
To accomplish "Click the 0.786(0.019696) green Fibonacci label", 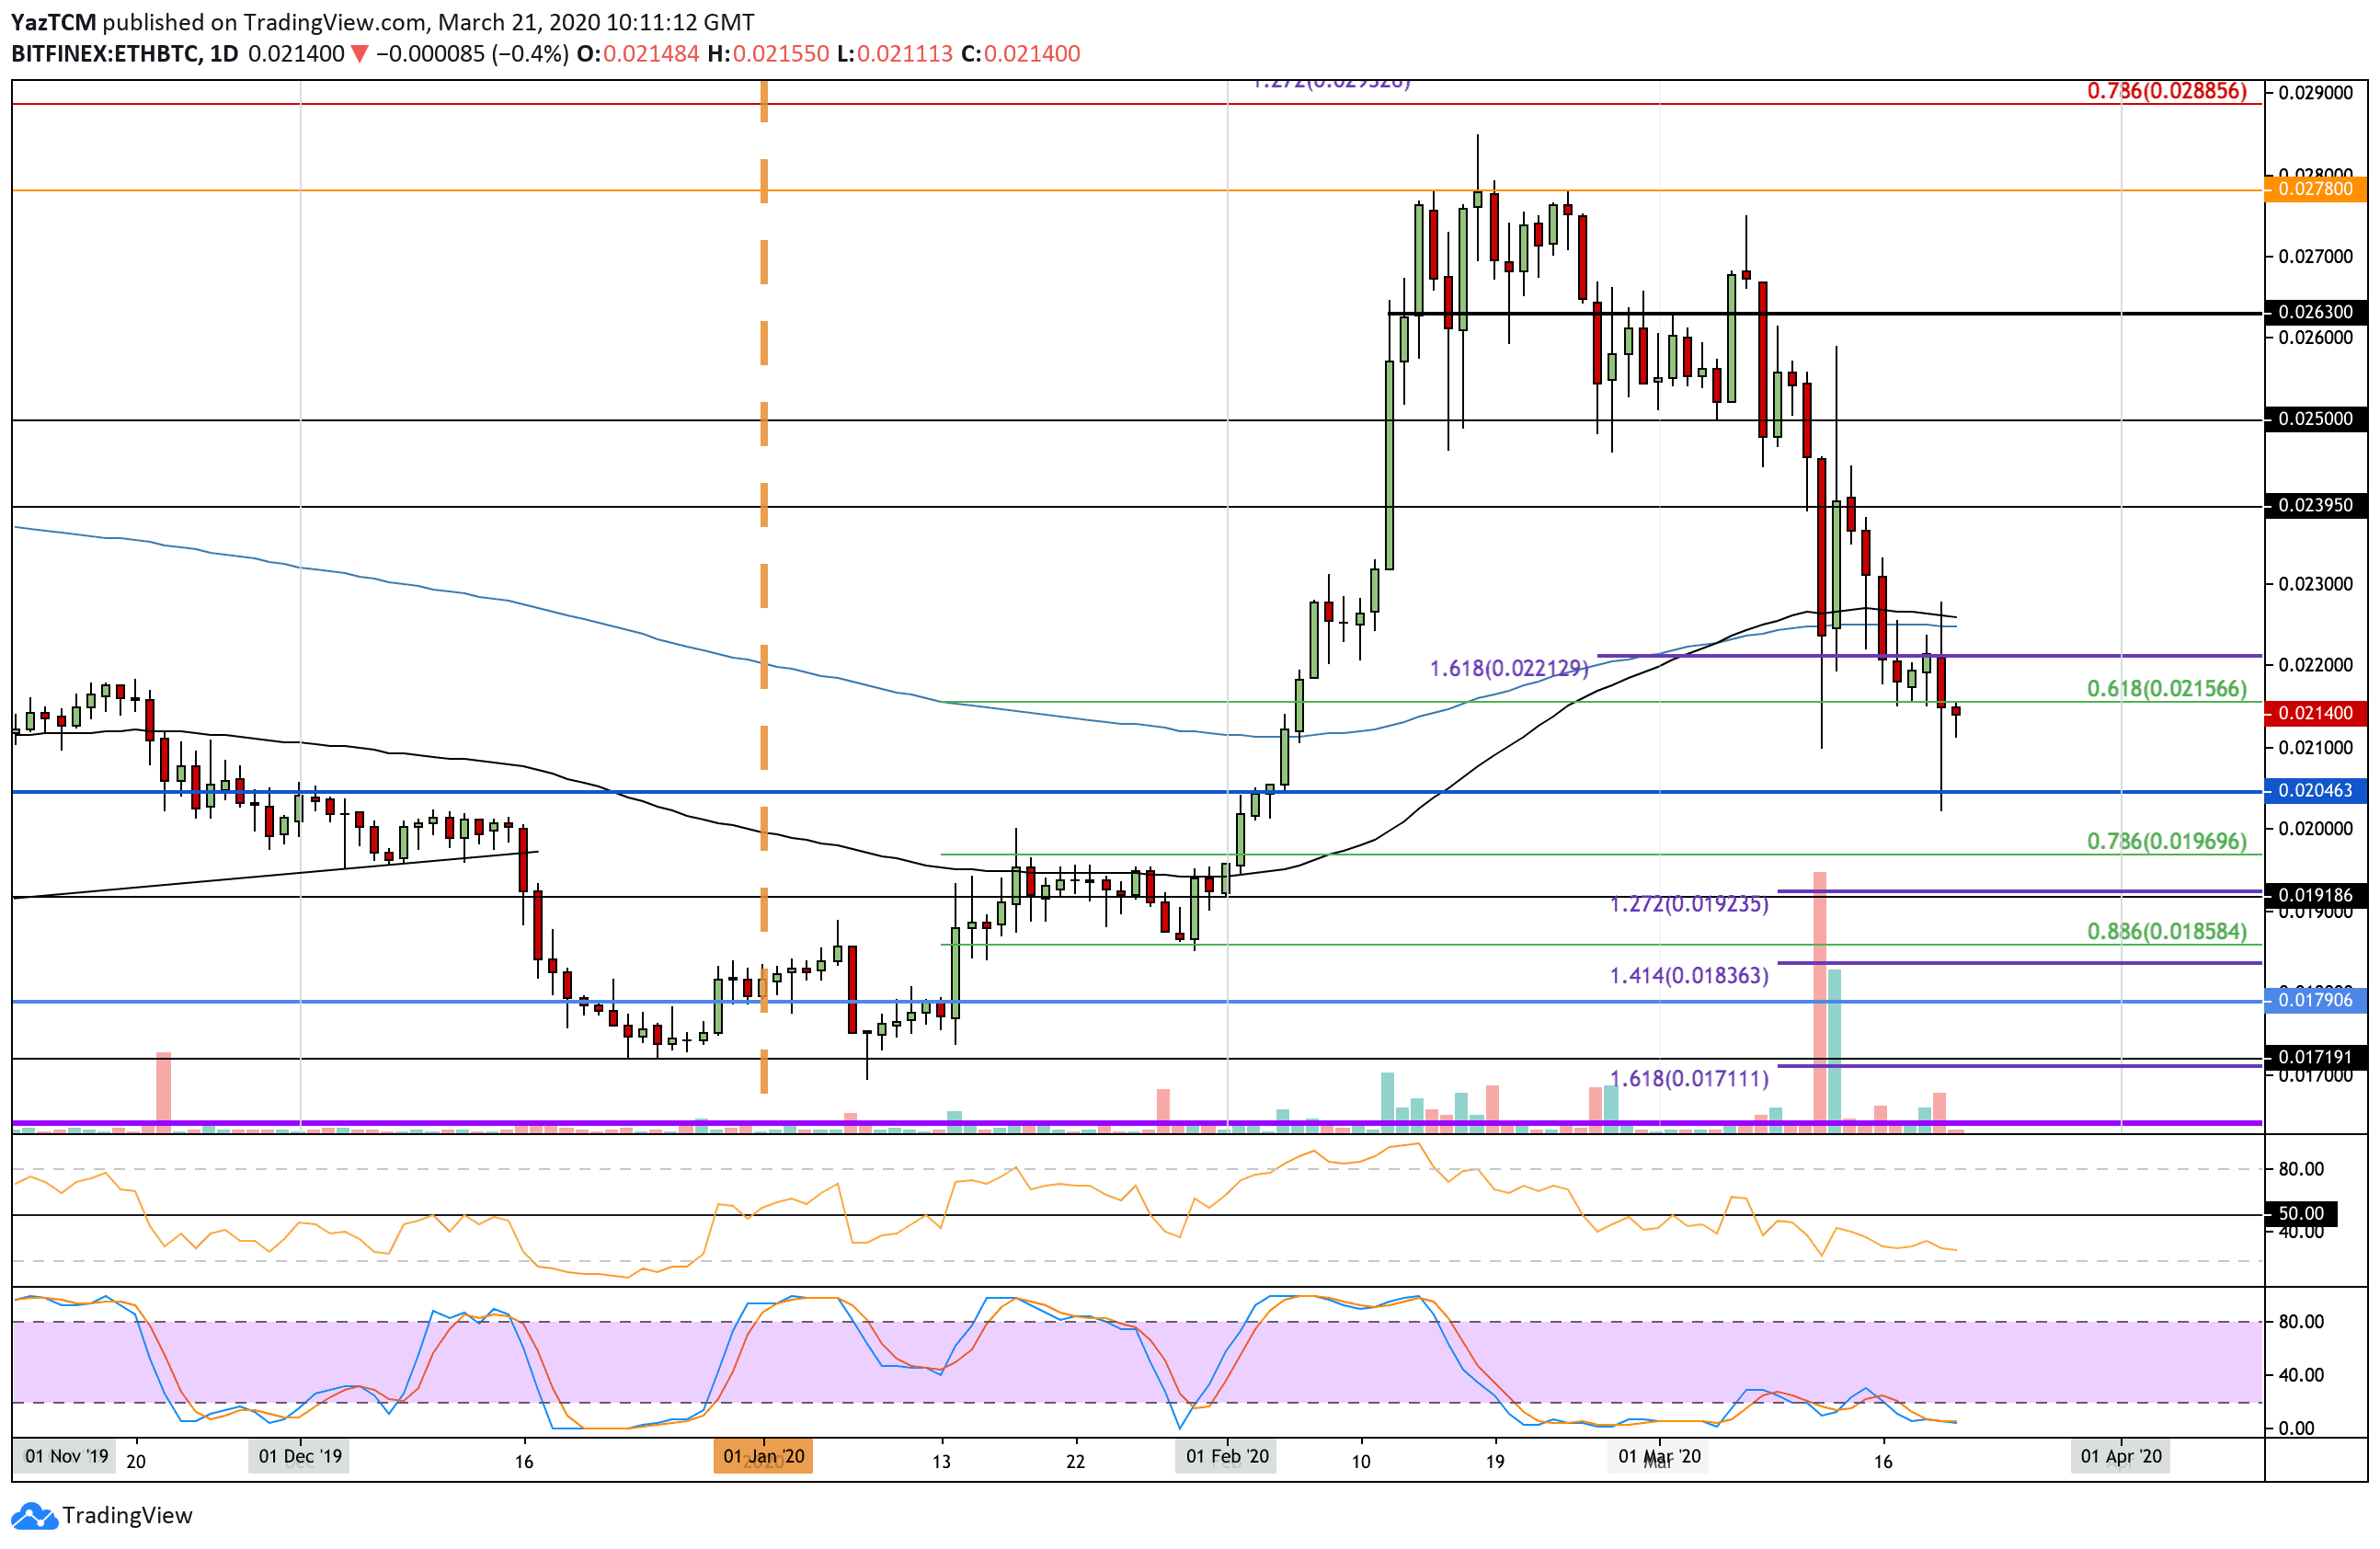I will [2167, 842].
